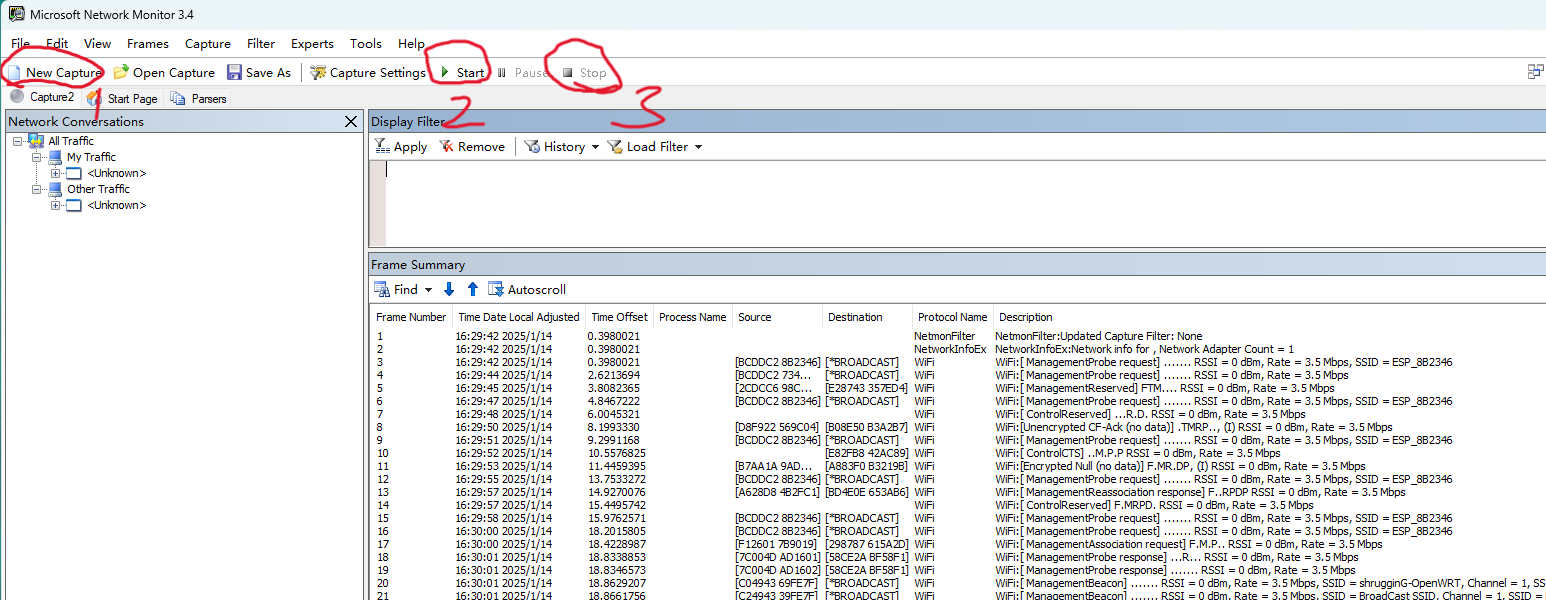Click Remove in the display filter toolbar
Screen dimensions: 1546x600
tap(472, 146)
